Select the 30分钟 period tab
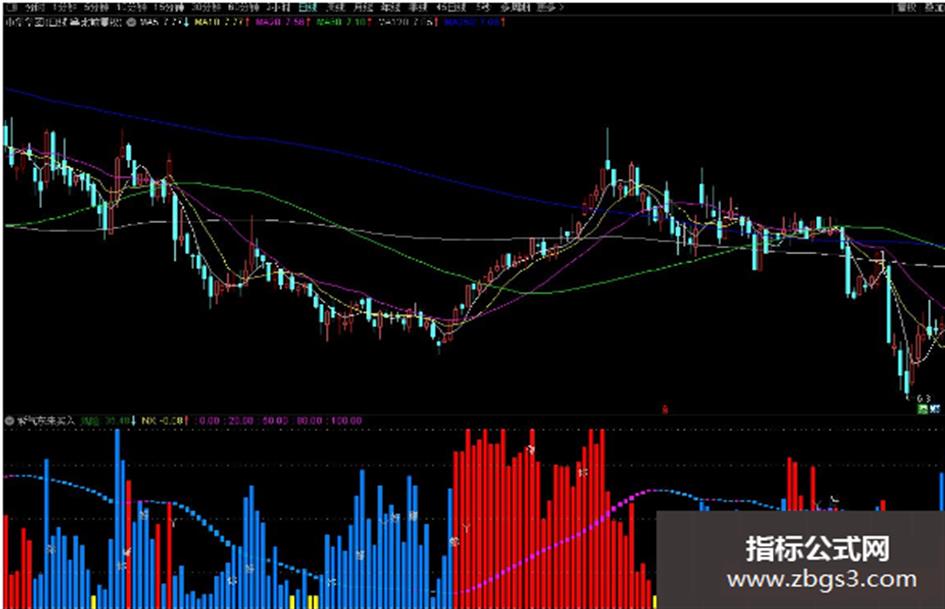Image resolution: width=945 pixels, height=609 pixels. click(x=204, y=7)
